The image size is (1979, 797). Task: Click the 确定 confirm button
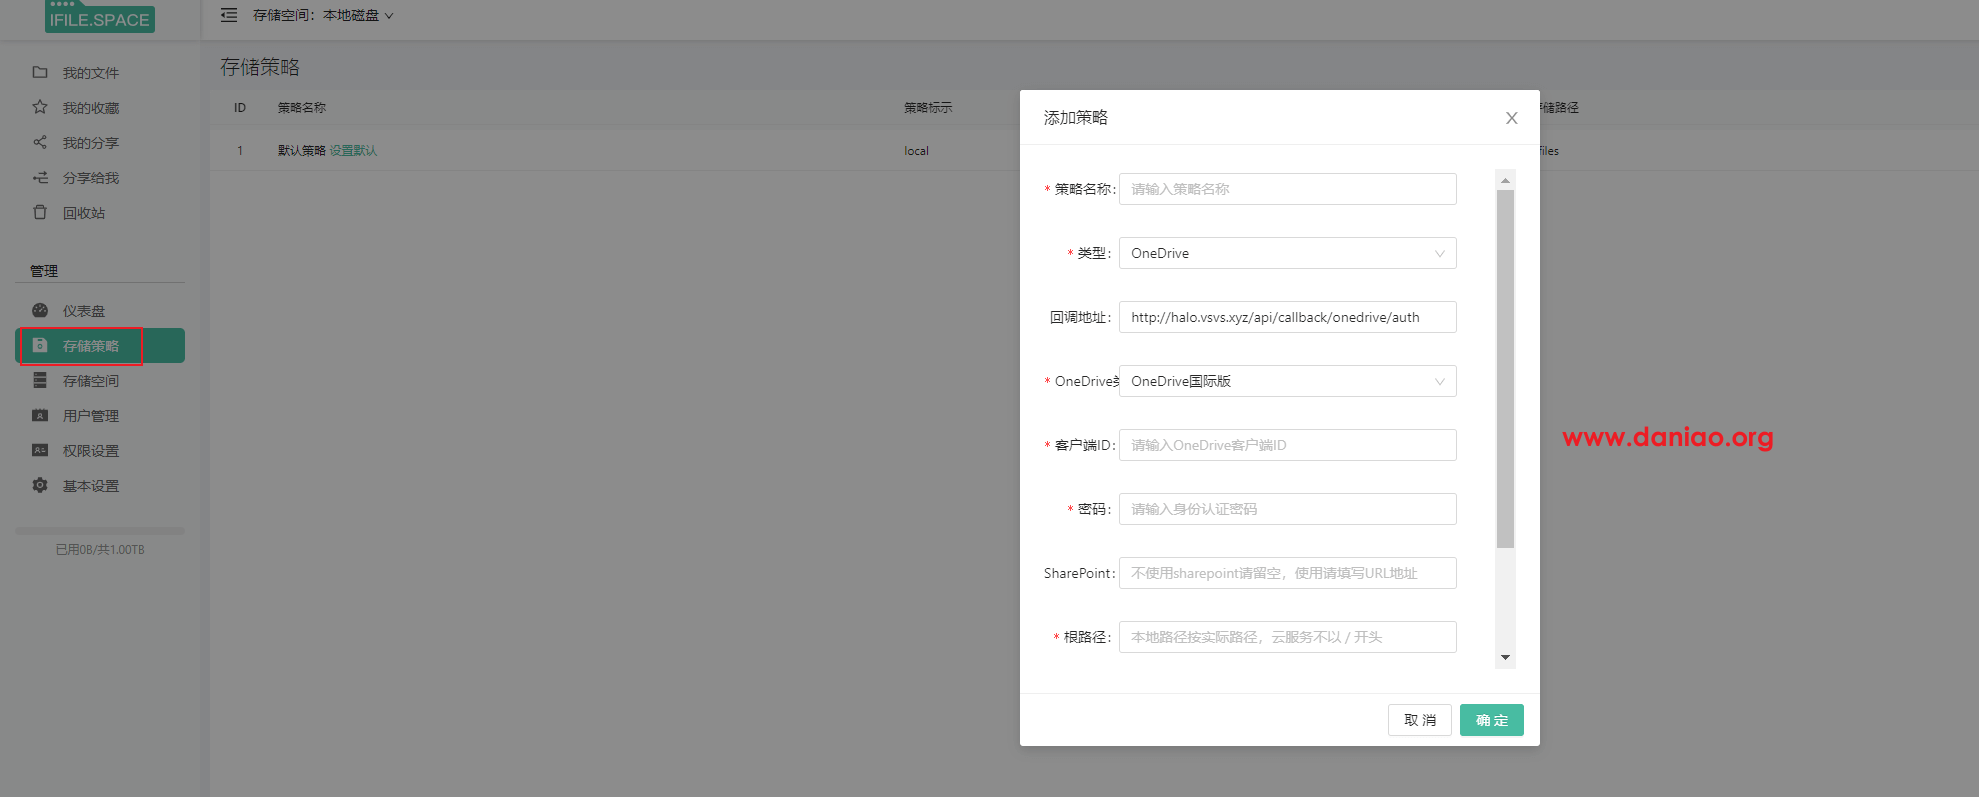click(1491, 720)
